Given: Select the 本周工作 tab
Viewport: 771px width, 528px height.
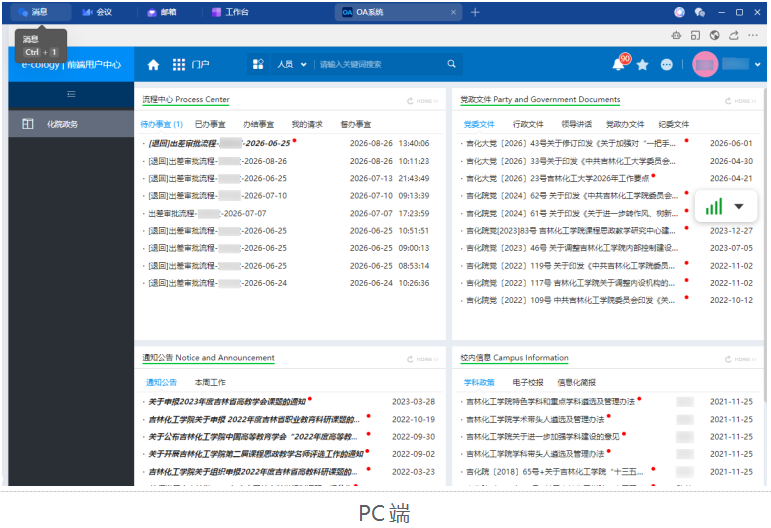Looking at the screenshot, I should [210, 382].
